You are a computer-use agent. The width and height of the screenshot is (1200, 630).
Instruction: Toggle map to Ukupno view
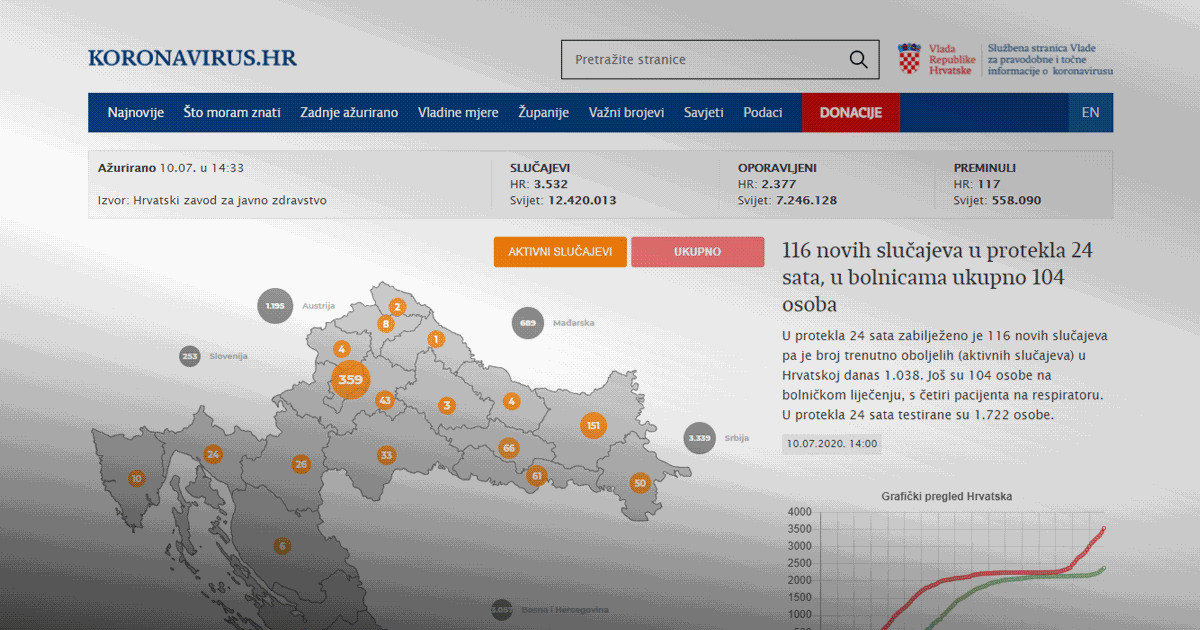(697, 252)
